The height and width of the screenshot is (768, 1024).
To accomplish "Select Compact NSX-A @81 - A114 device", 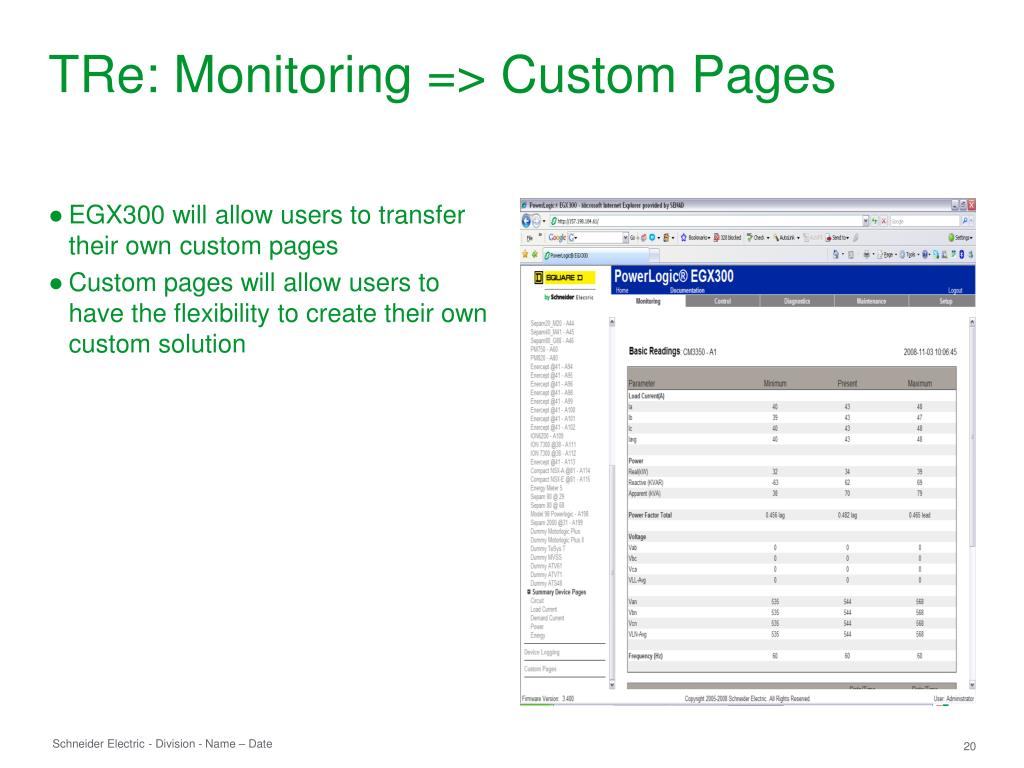I will pyautogui.click(x=560, y=470).
